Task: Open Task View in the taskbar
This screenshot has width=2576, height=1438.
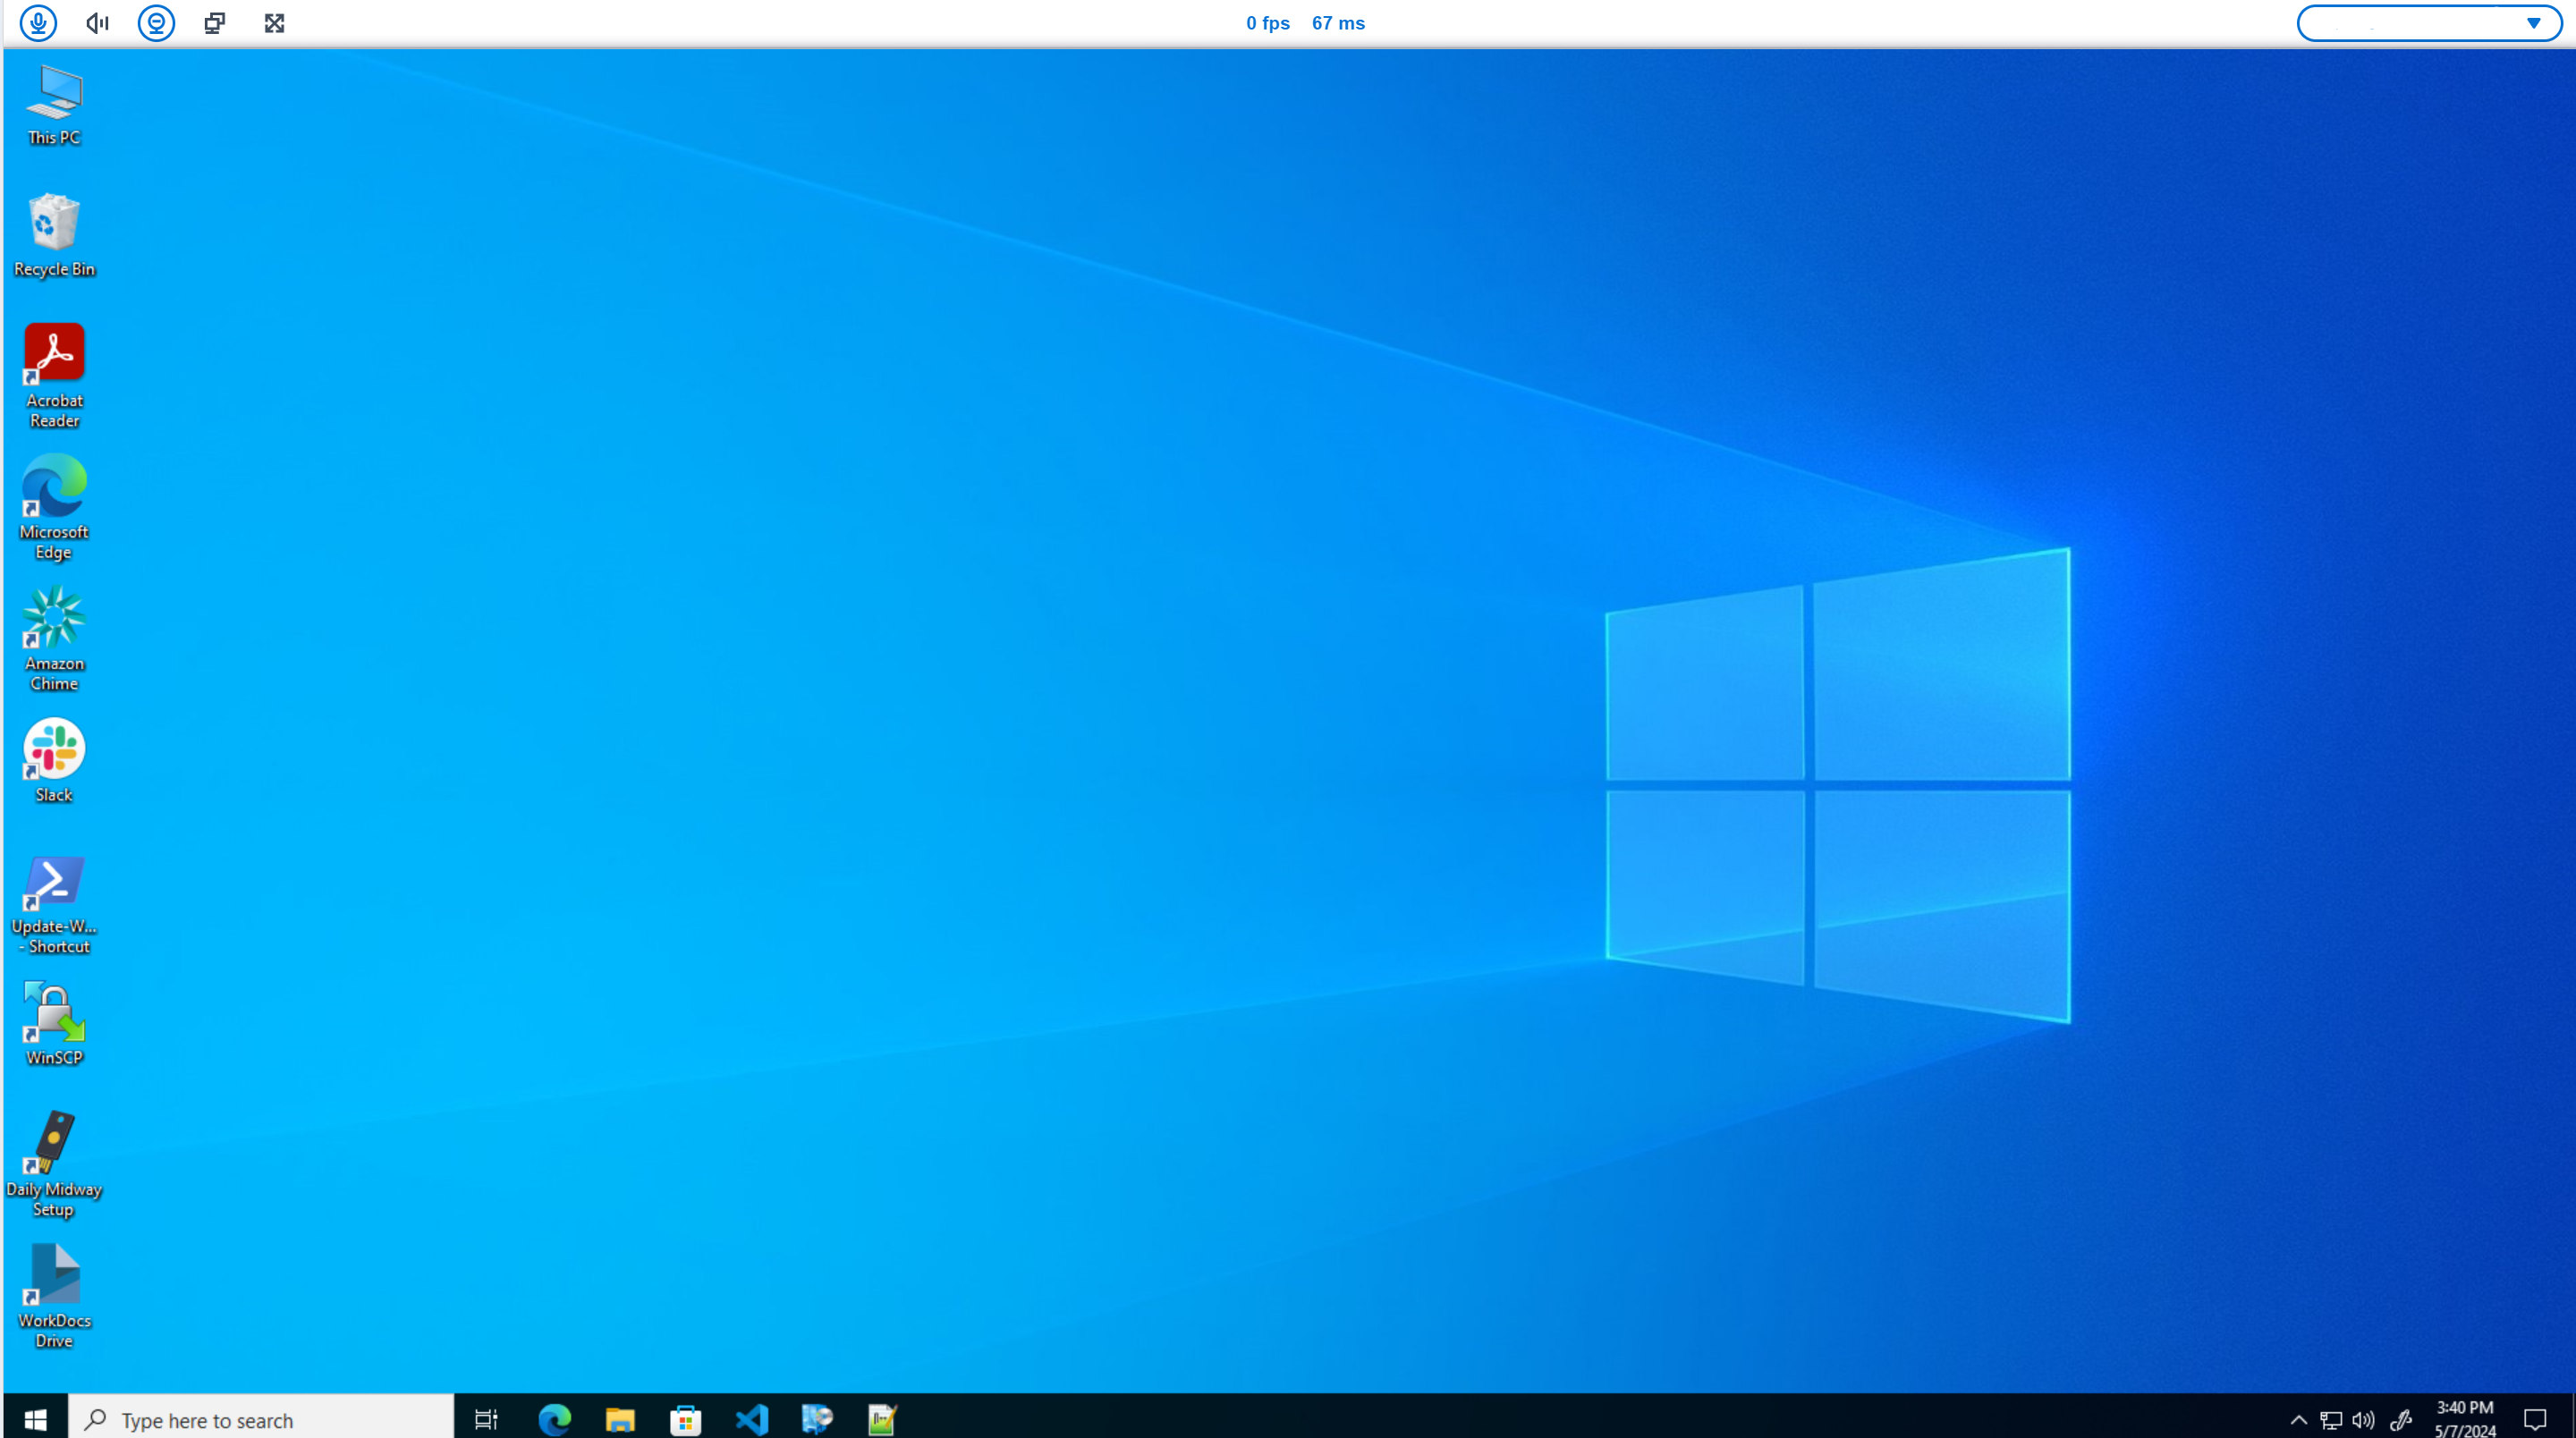Action: tap(486, 1418)
